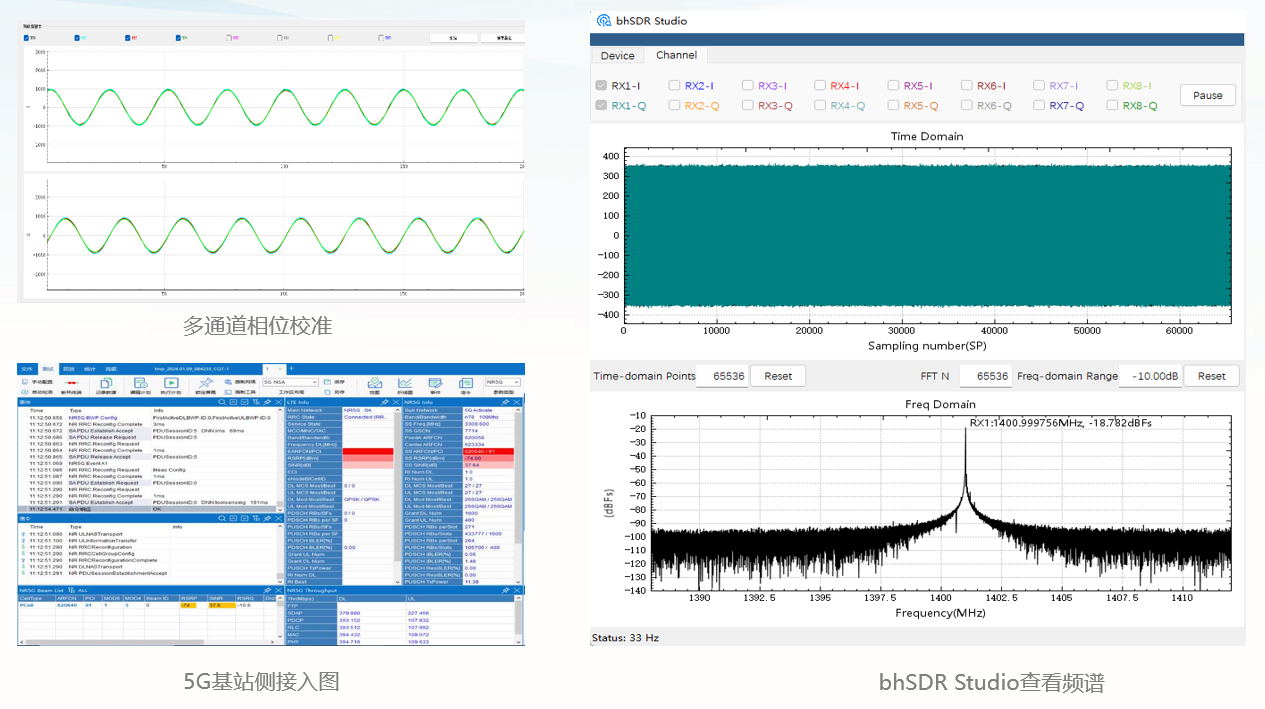
Task: Pin the NR5G Throughput panel
Action: [506, 590]
